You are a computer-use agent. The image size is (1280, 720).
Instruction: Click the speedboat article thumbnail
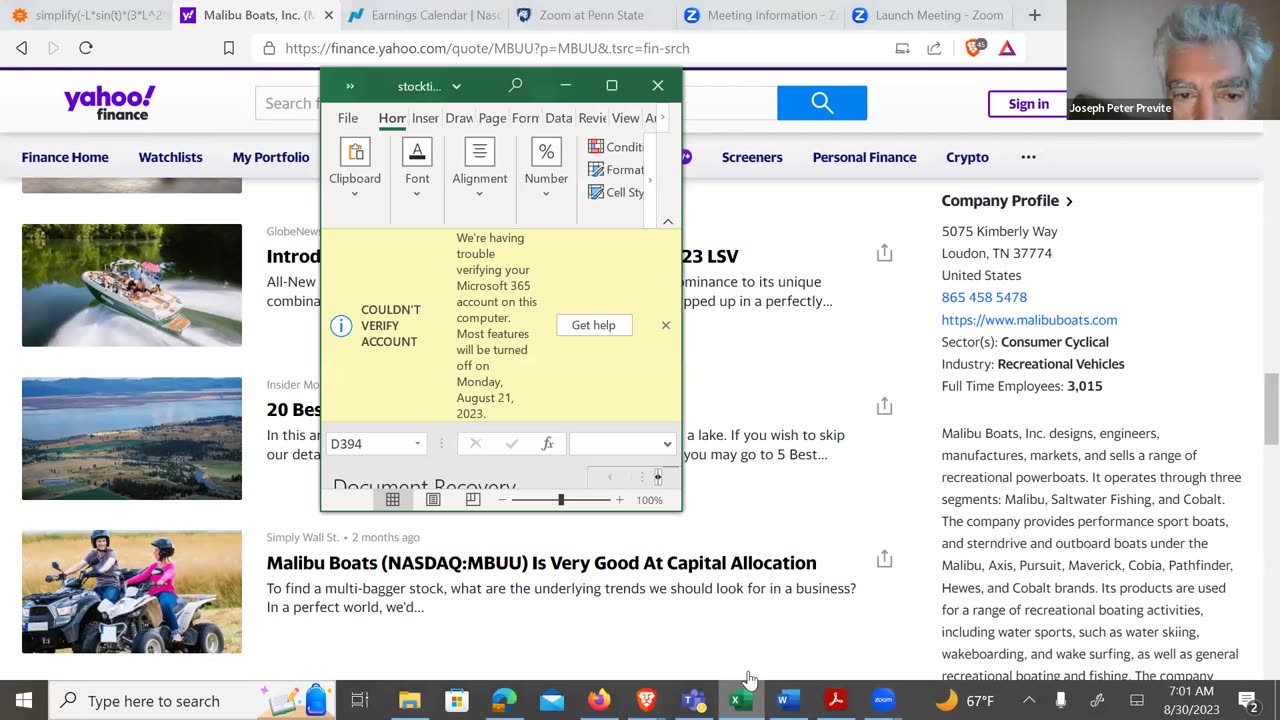(132, 285)
